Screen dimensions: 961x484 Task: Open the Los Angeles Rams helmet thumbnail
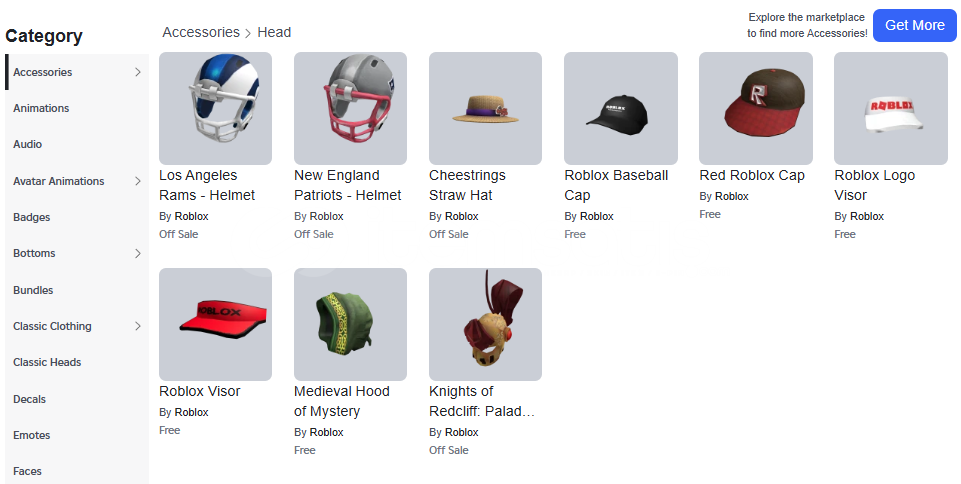tap(215, 108)
